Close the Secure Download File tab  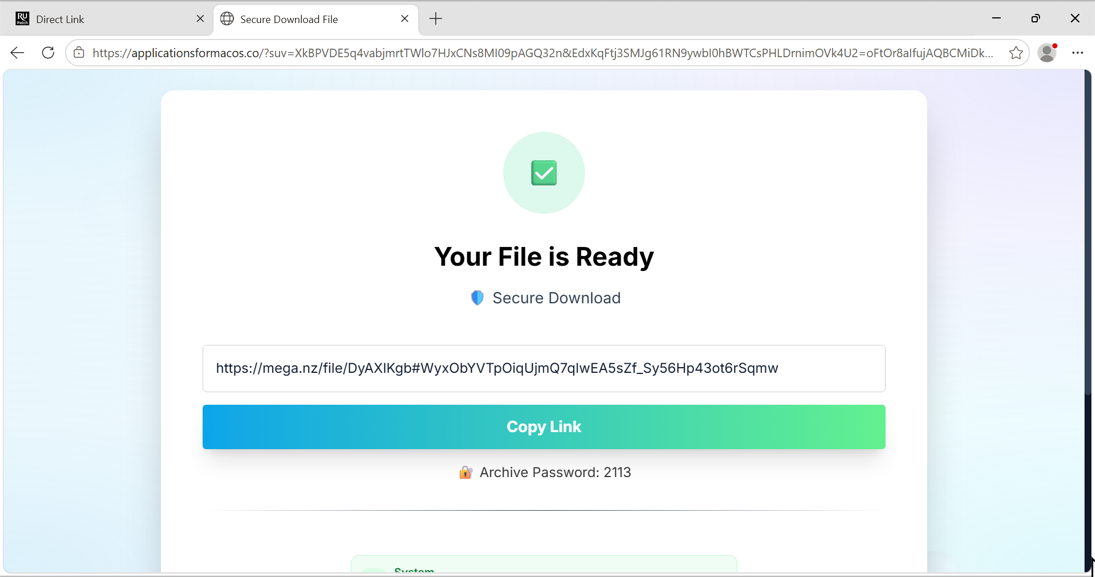pos(404,19)
